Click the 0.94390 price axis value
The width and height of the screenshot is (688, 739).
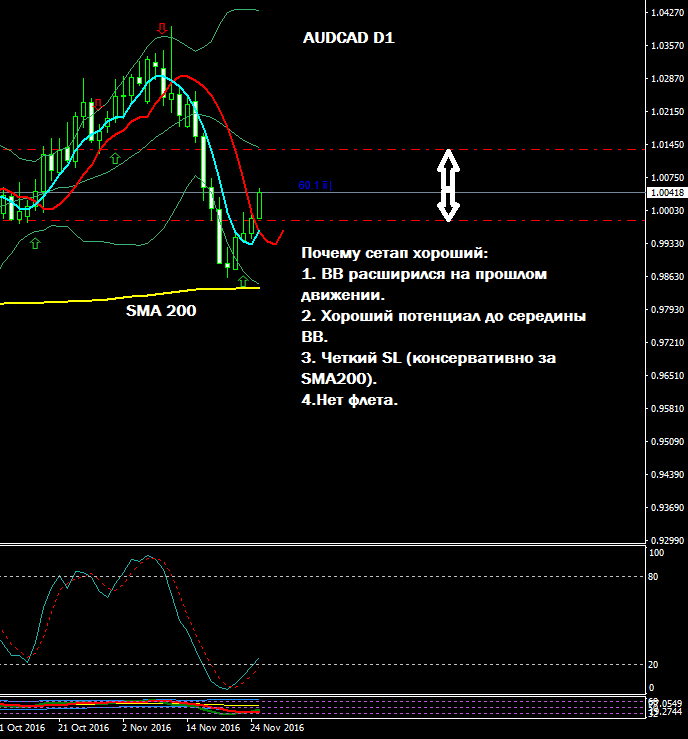click(667, 475)
